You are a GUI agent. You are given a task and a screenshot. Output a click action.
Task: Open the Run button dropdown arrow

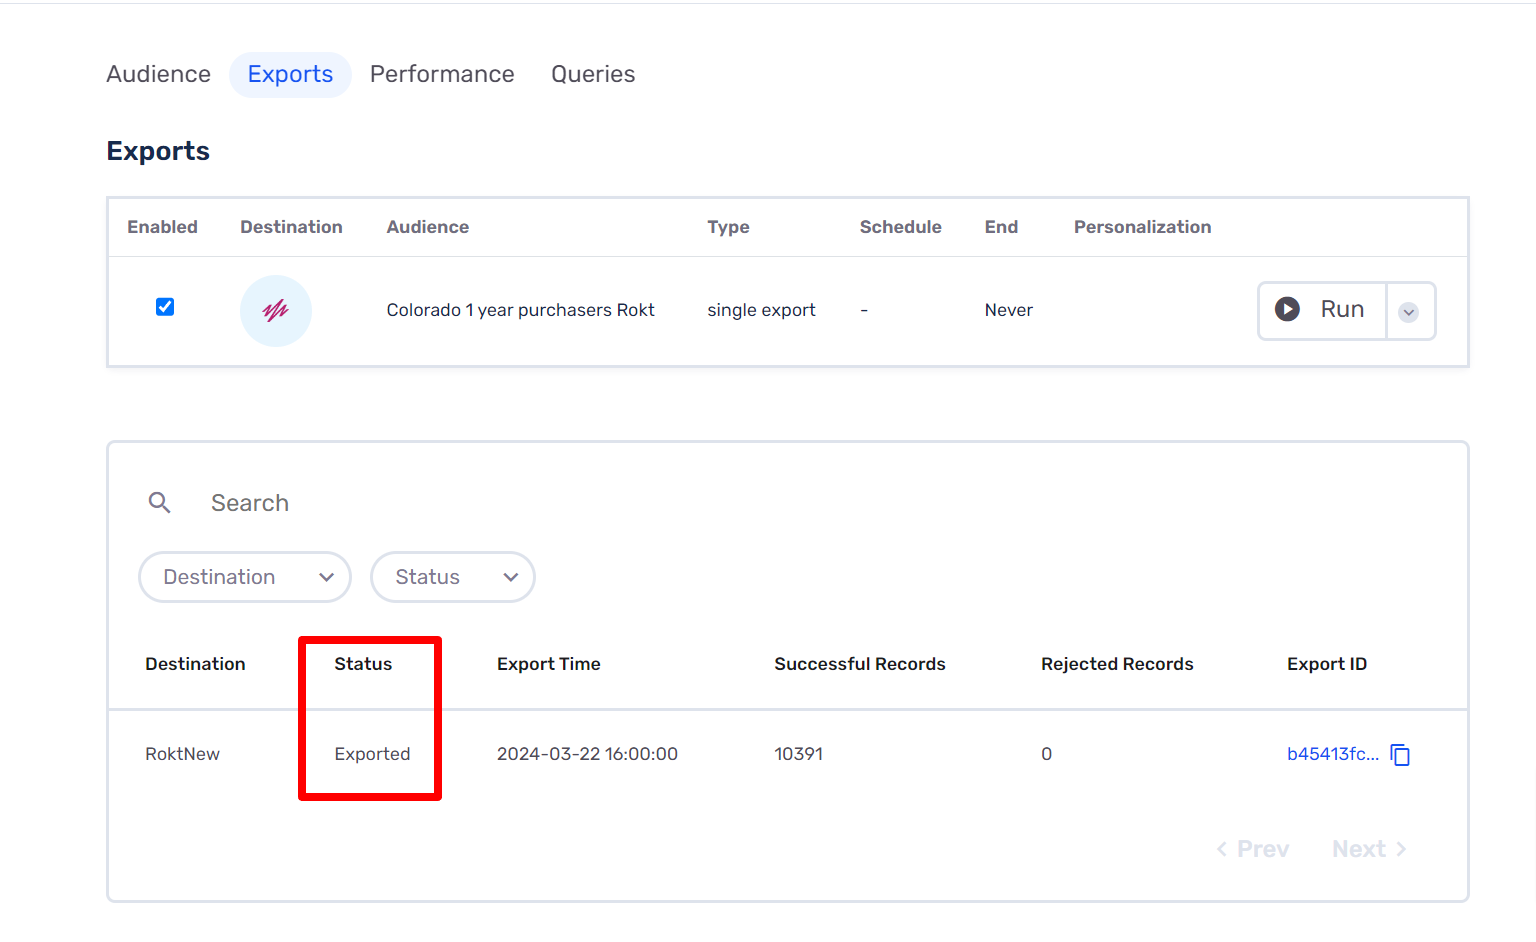click(x=1409, y=312)
